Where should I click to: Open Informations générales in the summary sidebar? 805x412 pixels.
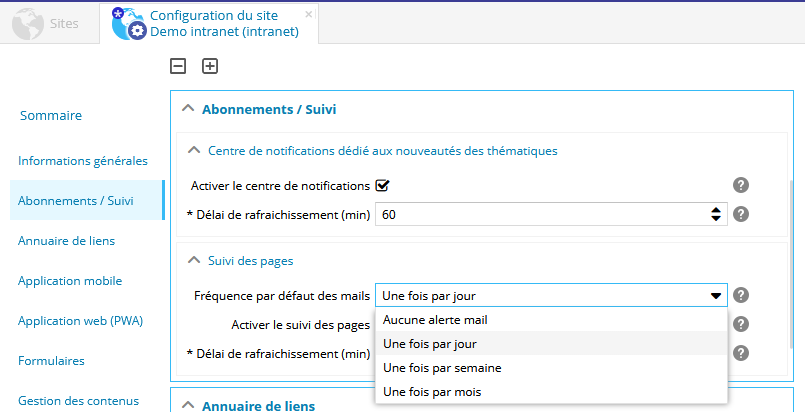(83, 160)
